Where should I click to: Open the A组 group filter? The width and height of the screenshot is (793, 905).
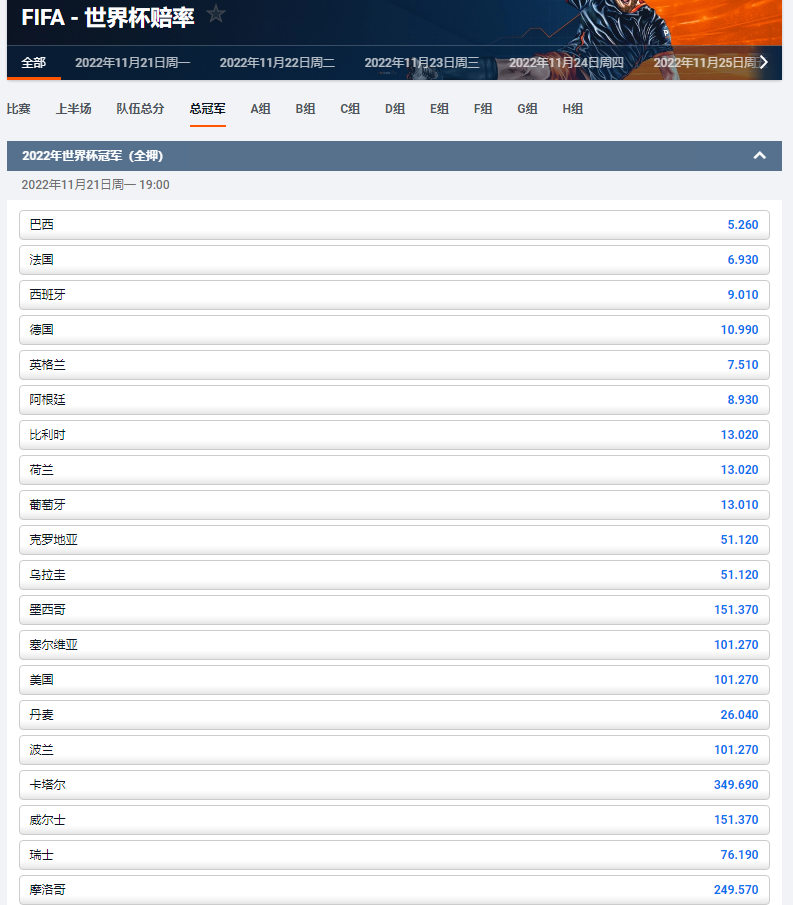(260, 108)
